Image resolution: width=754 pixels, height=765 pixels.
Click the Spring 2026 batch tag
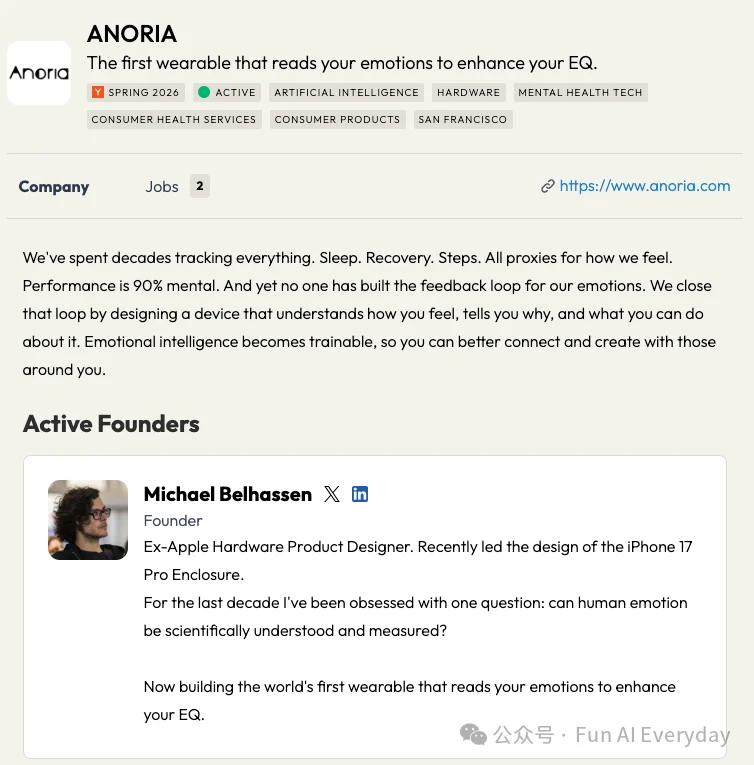(x=136, y=92)
